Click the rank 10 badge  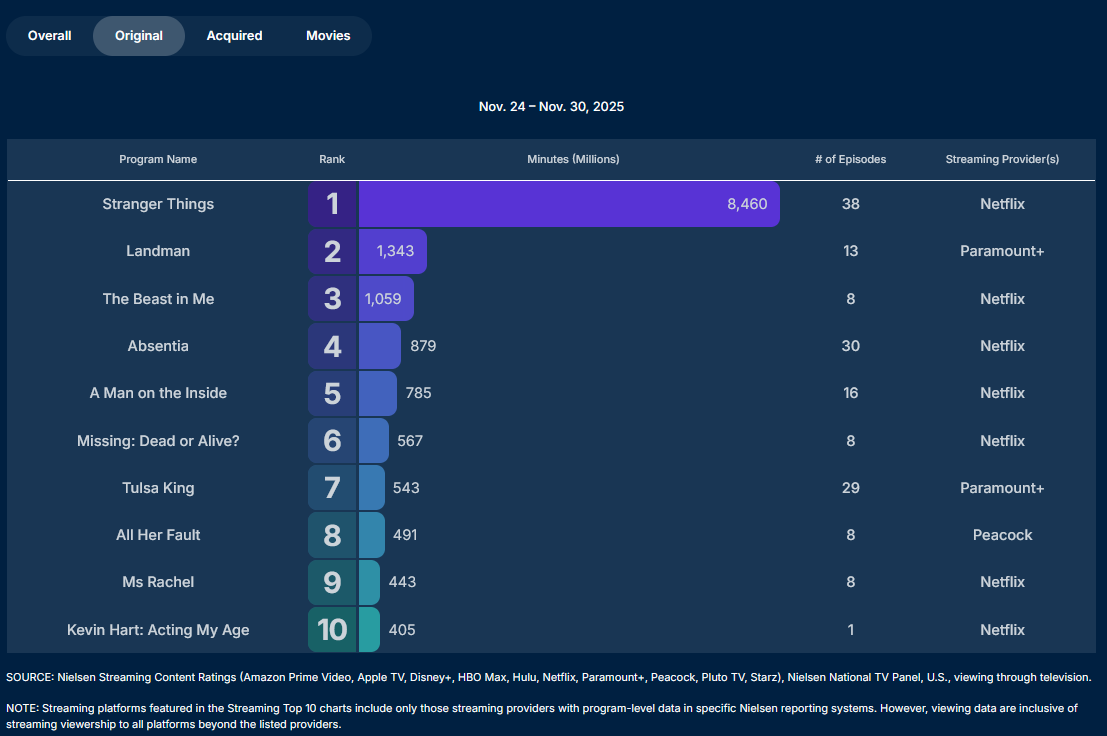[333, 630]
